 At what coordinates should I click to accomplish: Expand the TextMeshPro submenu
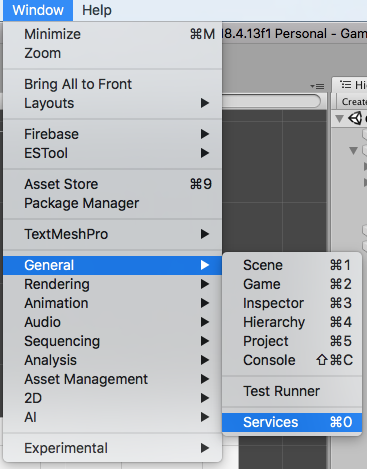(x=113, y=234)
